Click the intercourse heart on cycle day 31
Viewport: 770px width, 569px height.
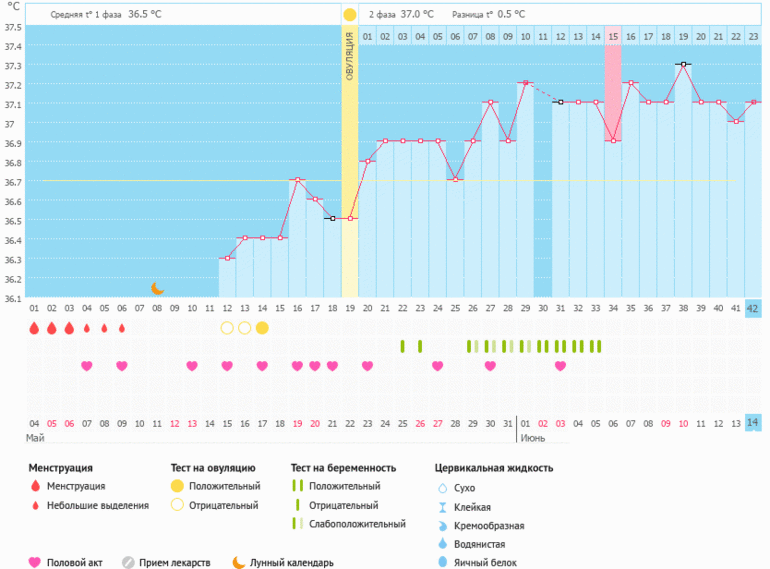(x=560, y=366)
